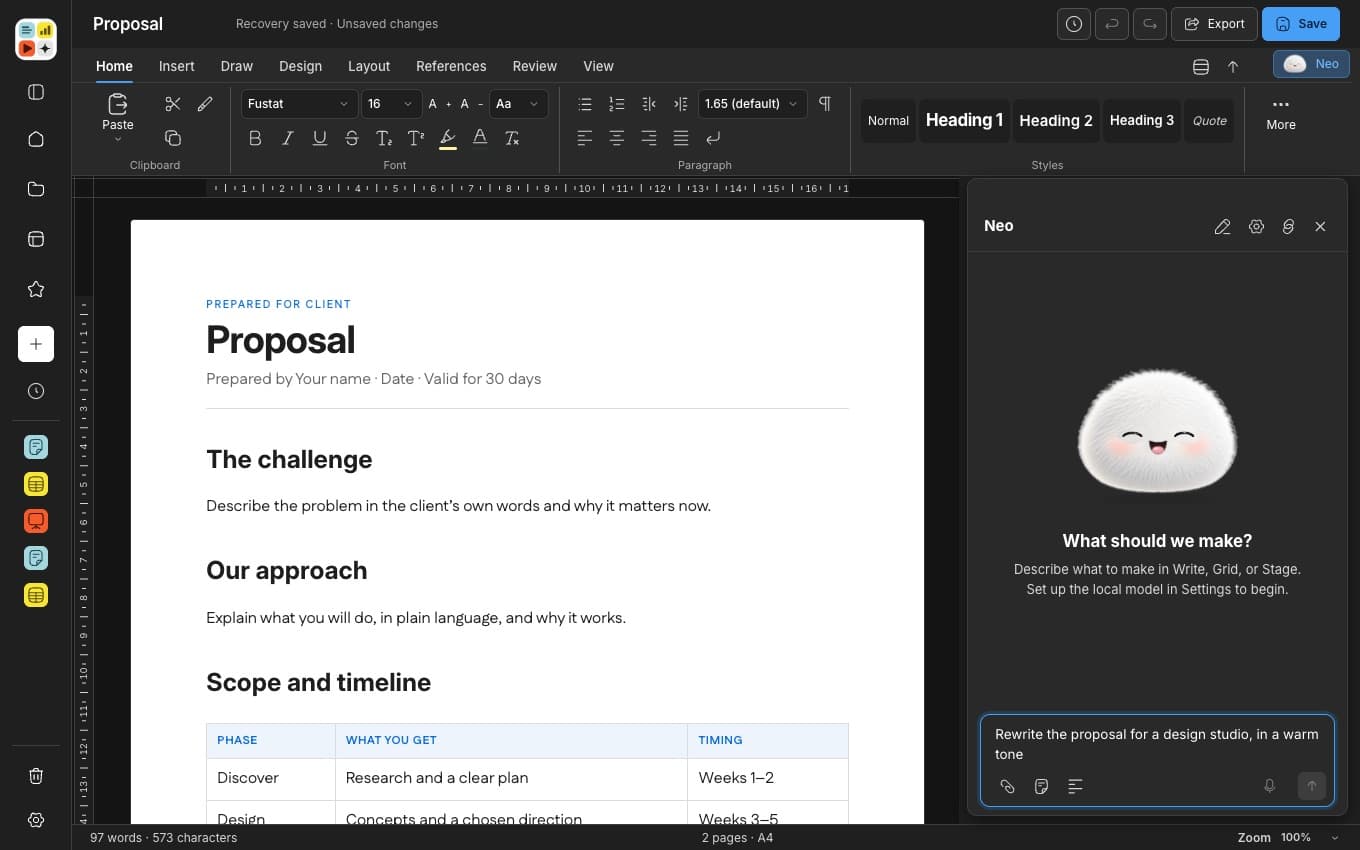Toggle subscript formatting
The width and height of the screenshot is (1360, 850).
pos(383,138)
